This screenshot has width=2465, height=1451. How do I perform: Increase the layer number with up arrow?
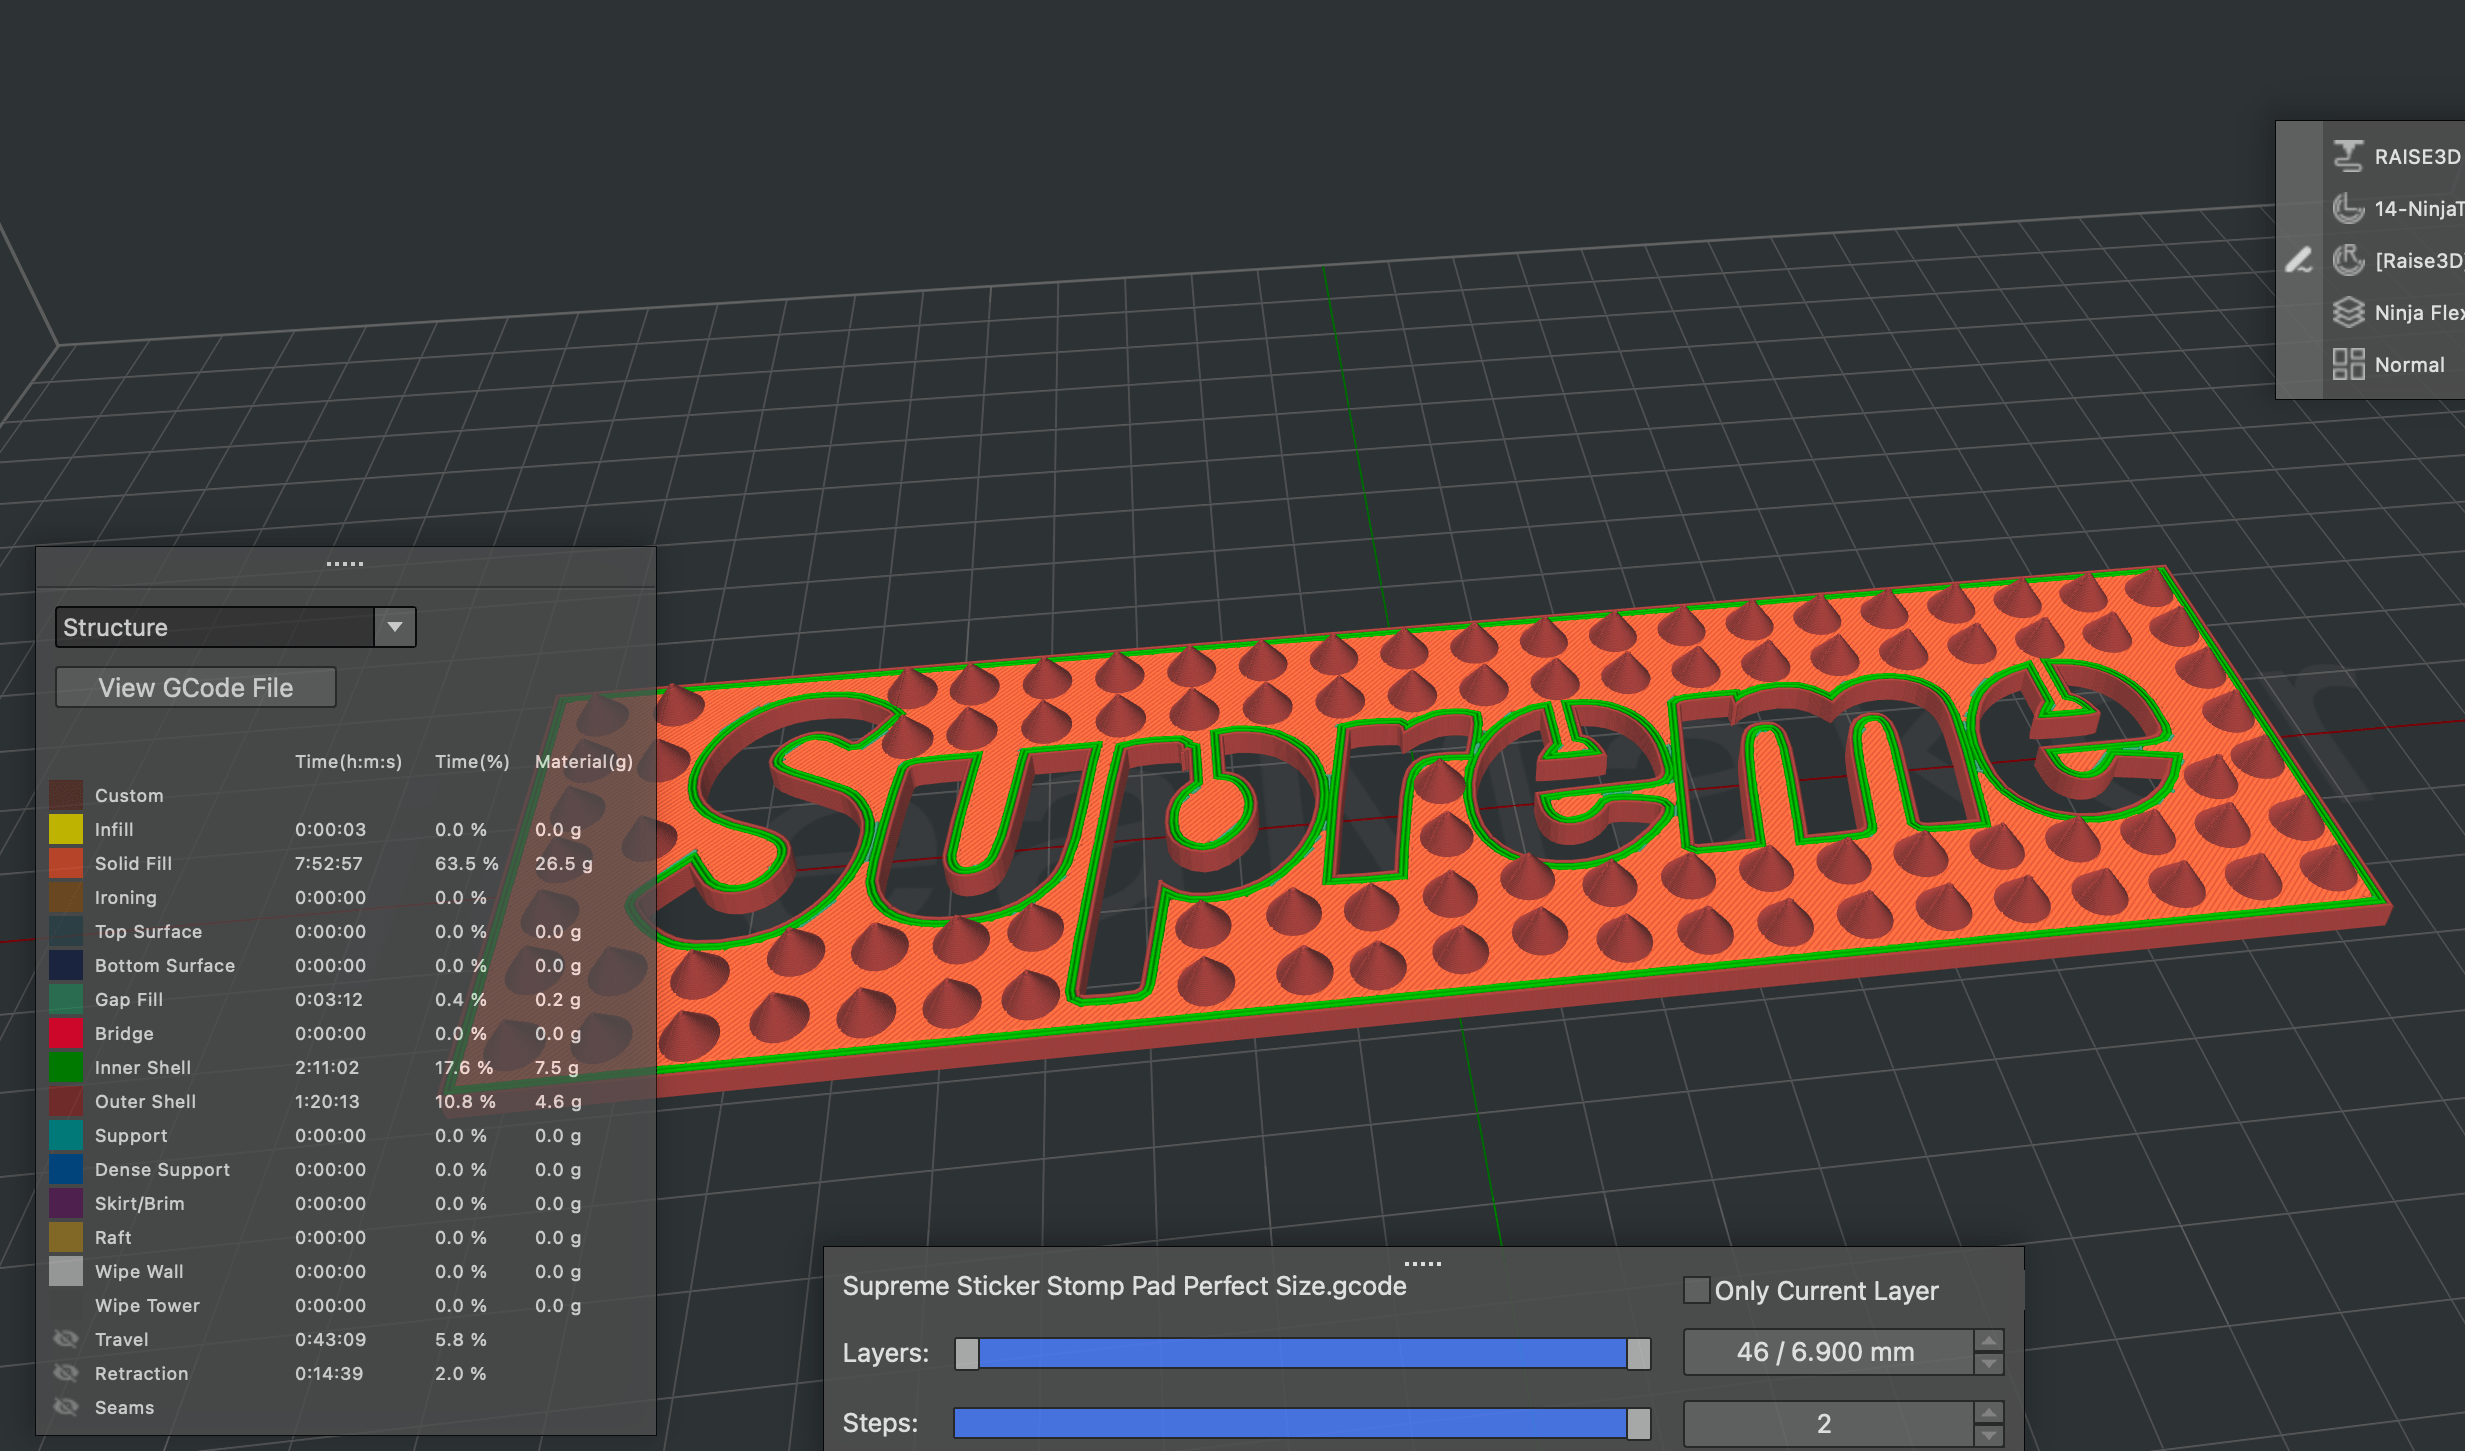pos(1989,1341)
